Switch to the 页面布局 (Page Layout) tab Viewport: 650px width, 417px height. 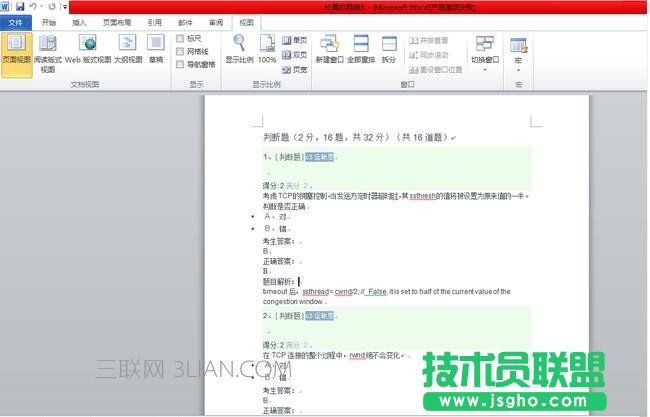click(x=117, y=22)
